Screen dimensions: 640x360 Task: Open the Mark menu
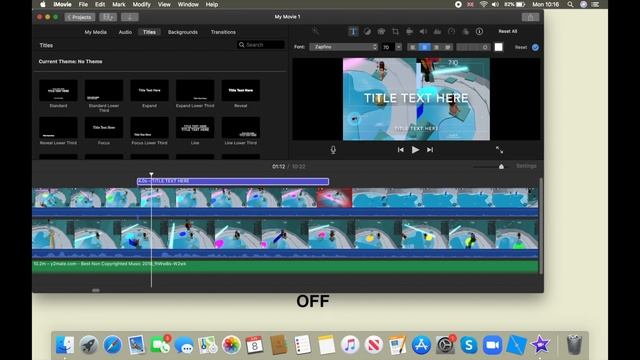point(119,4)
